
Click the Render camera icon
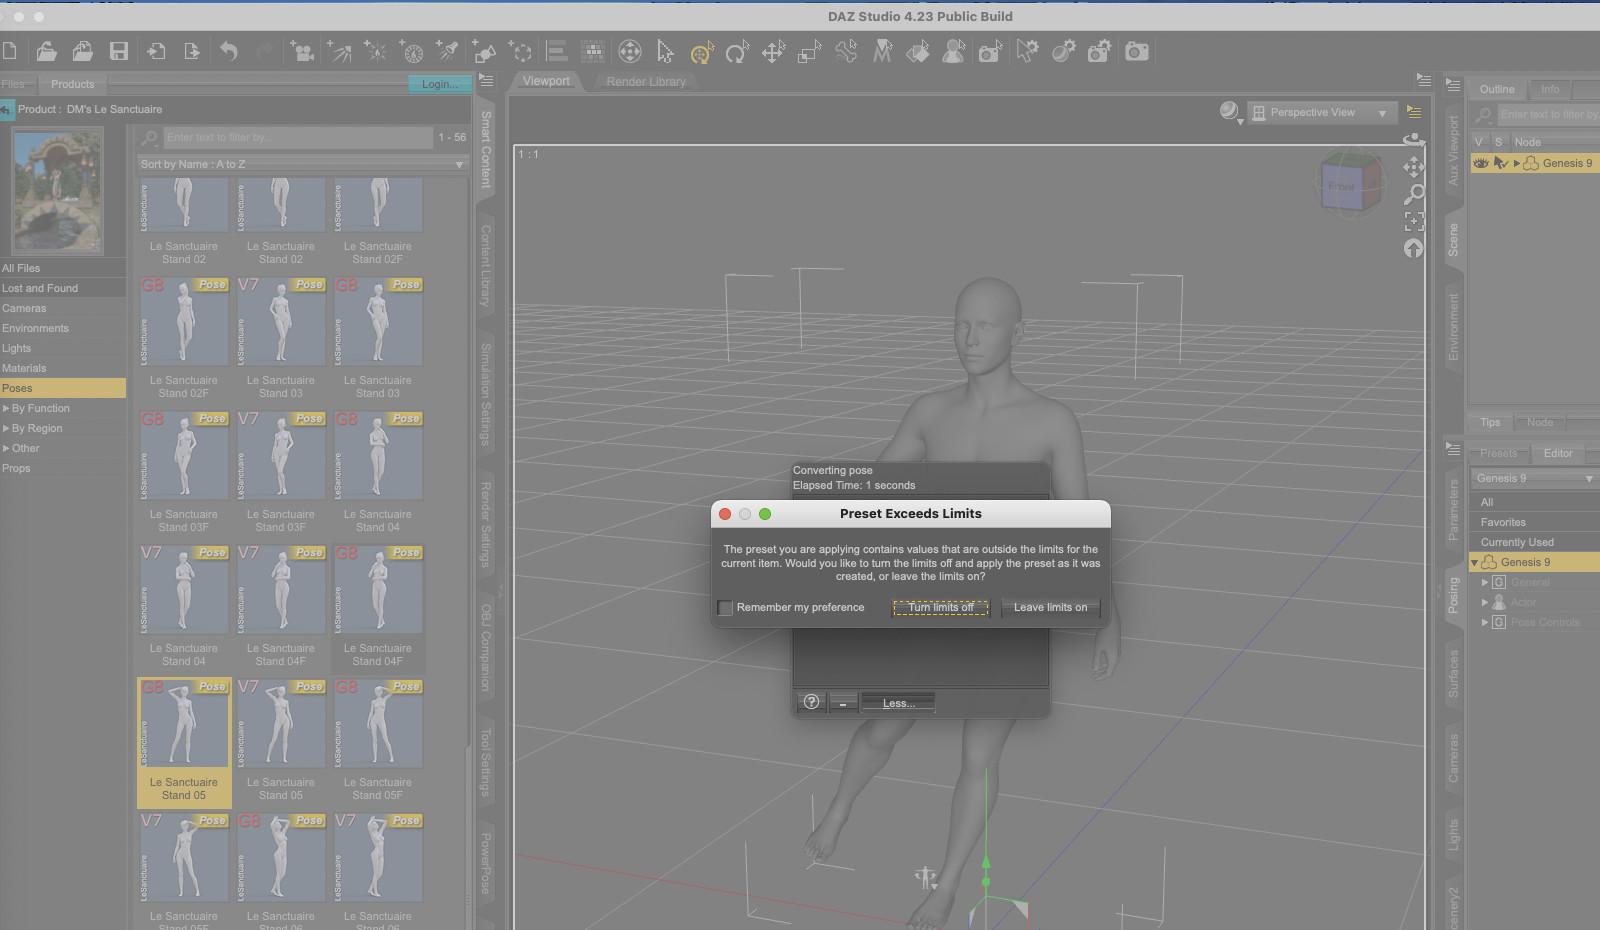[x=1137, y=51]
